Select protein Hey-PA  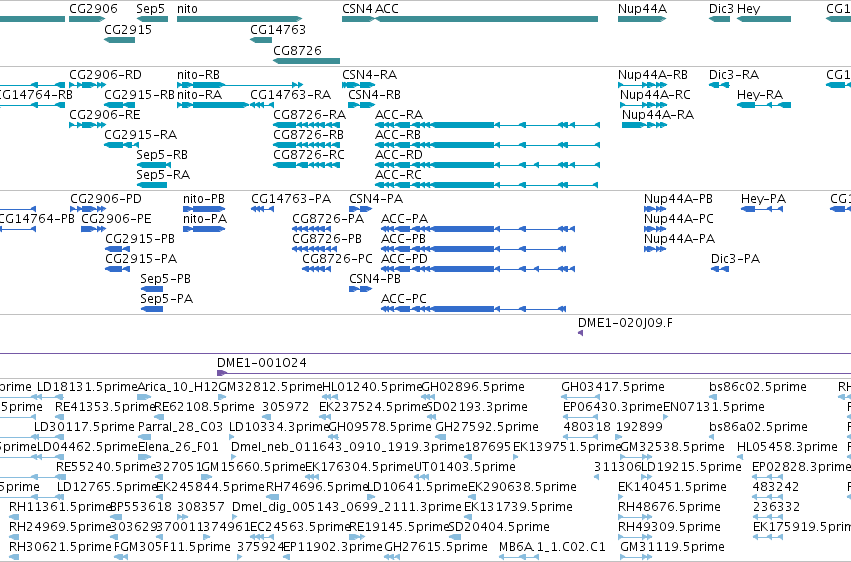click(x=763, y=199)
